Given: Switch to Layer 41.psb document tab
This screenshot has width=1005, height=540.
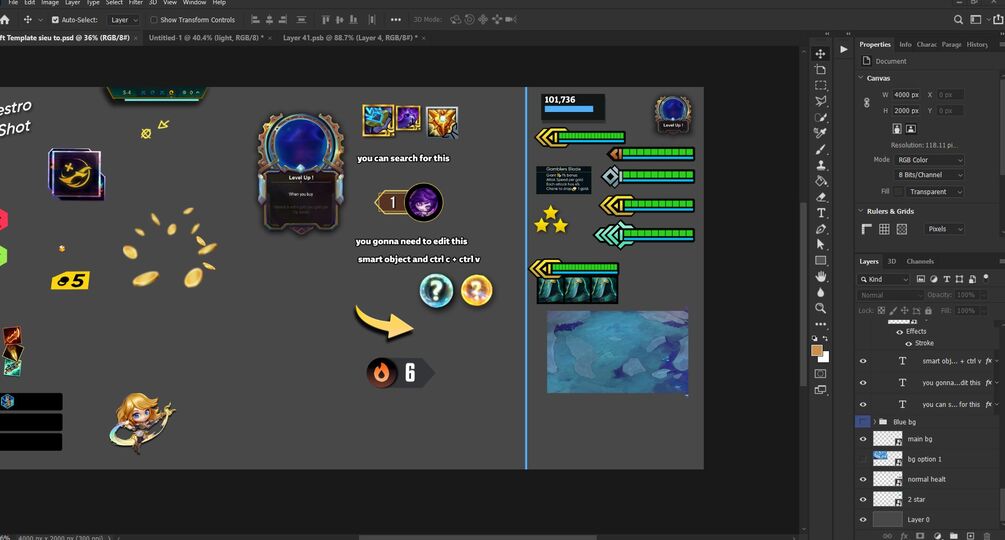Looking at the screenshot, I should point(350,38).
